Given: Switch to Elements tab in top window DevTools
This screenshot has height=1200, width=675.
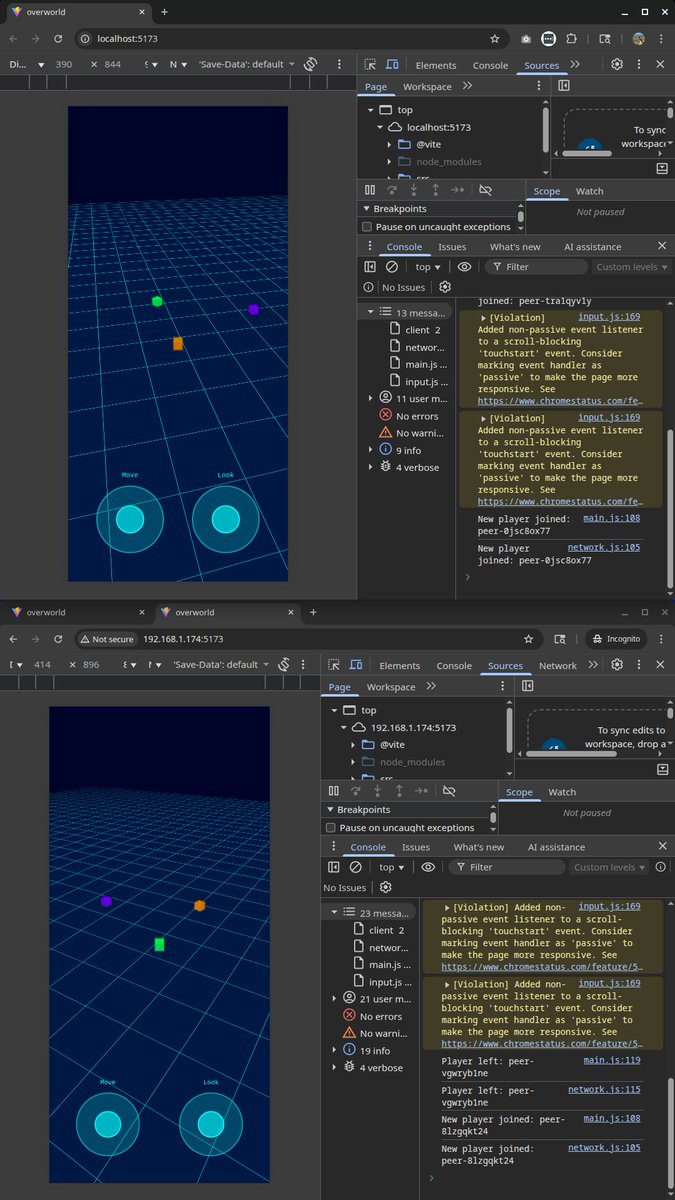Looking at the screenshot, I should click(x=436, y=65).
